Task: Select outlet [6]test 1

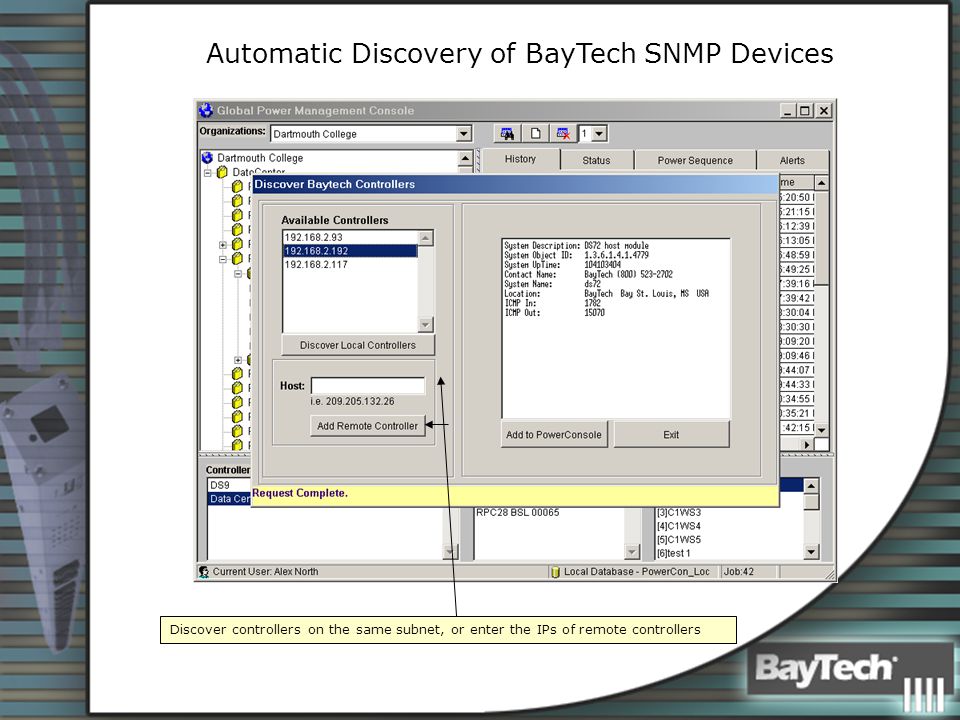Action: coord(673,553)
